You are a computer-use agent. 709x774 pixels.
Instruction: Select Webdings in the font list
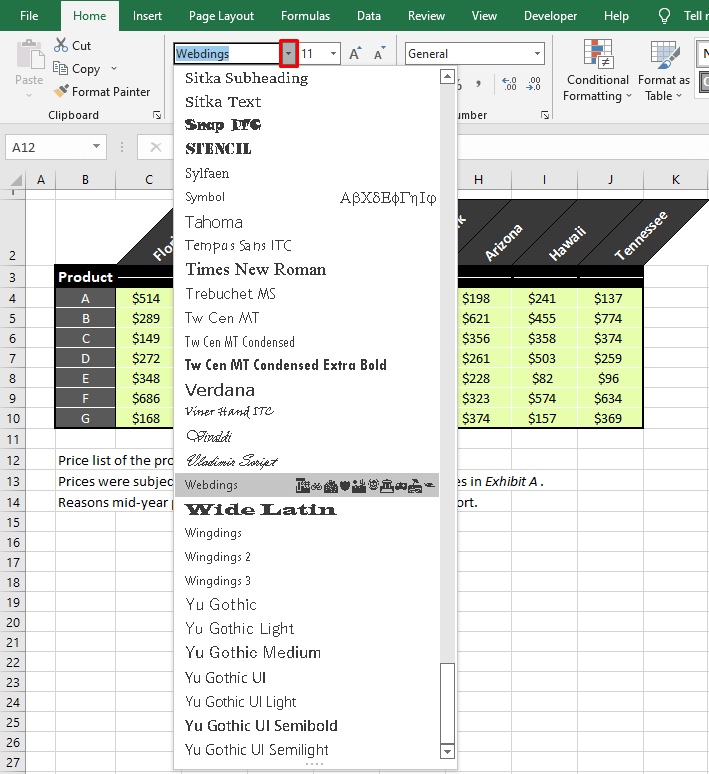307,485
